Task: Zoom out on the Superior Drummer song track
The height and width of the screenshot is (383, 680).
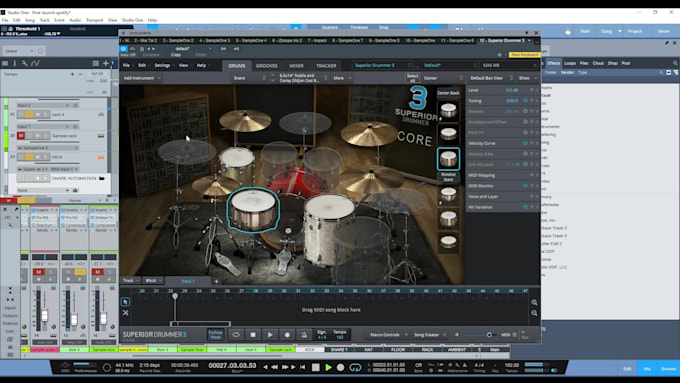Action: [534, 313]
